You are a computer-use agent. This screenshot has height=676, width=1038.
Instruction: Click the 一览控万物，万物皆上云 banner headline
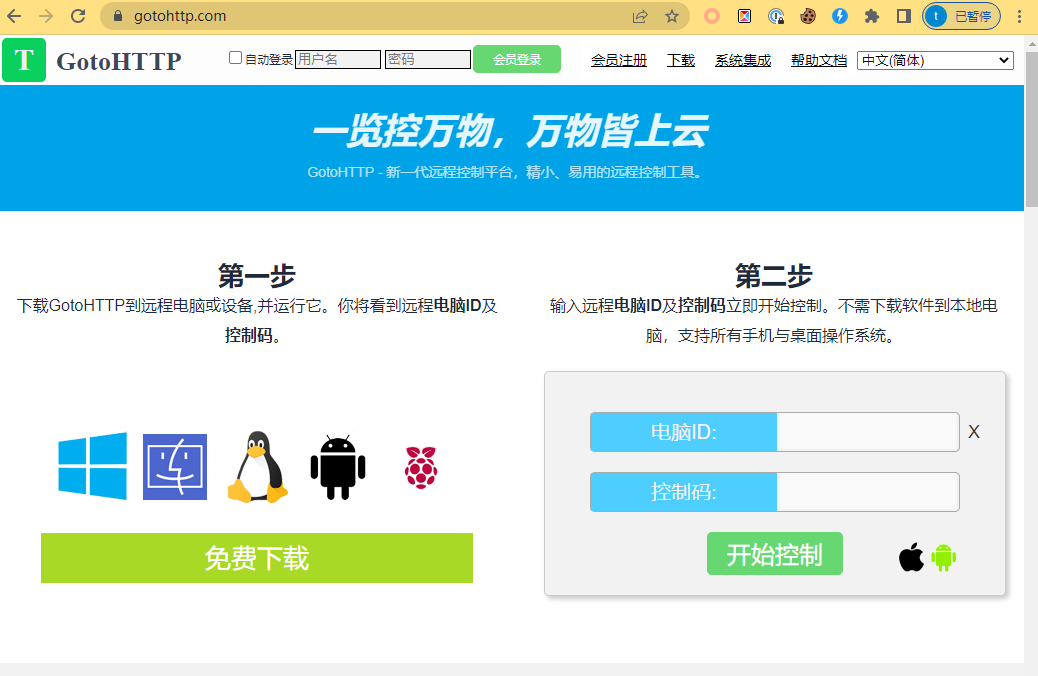(x=510, y=131)
